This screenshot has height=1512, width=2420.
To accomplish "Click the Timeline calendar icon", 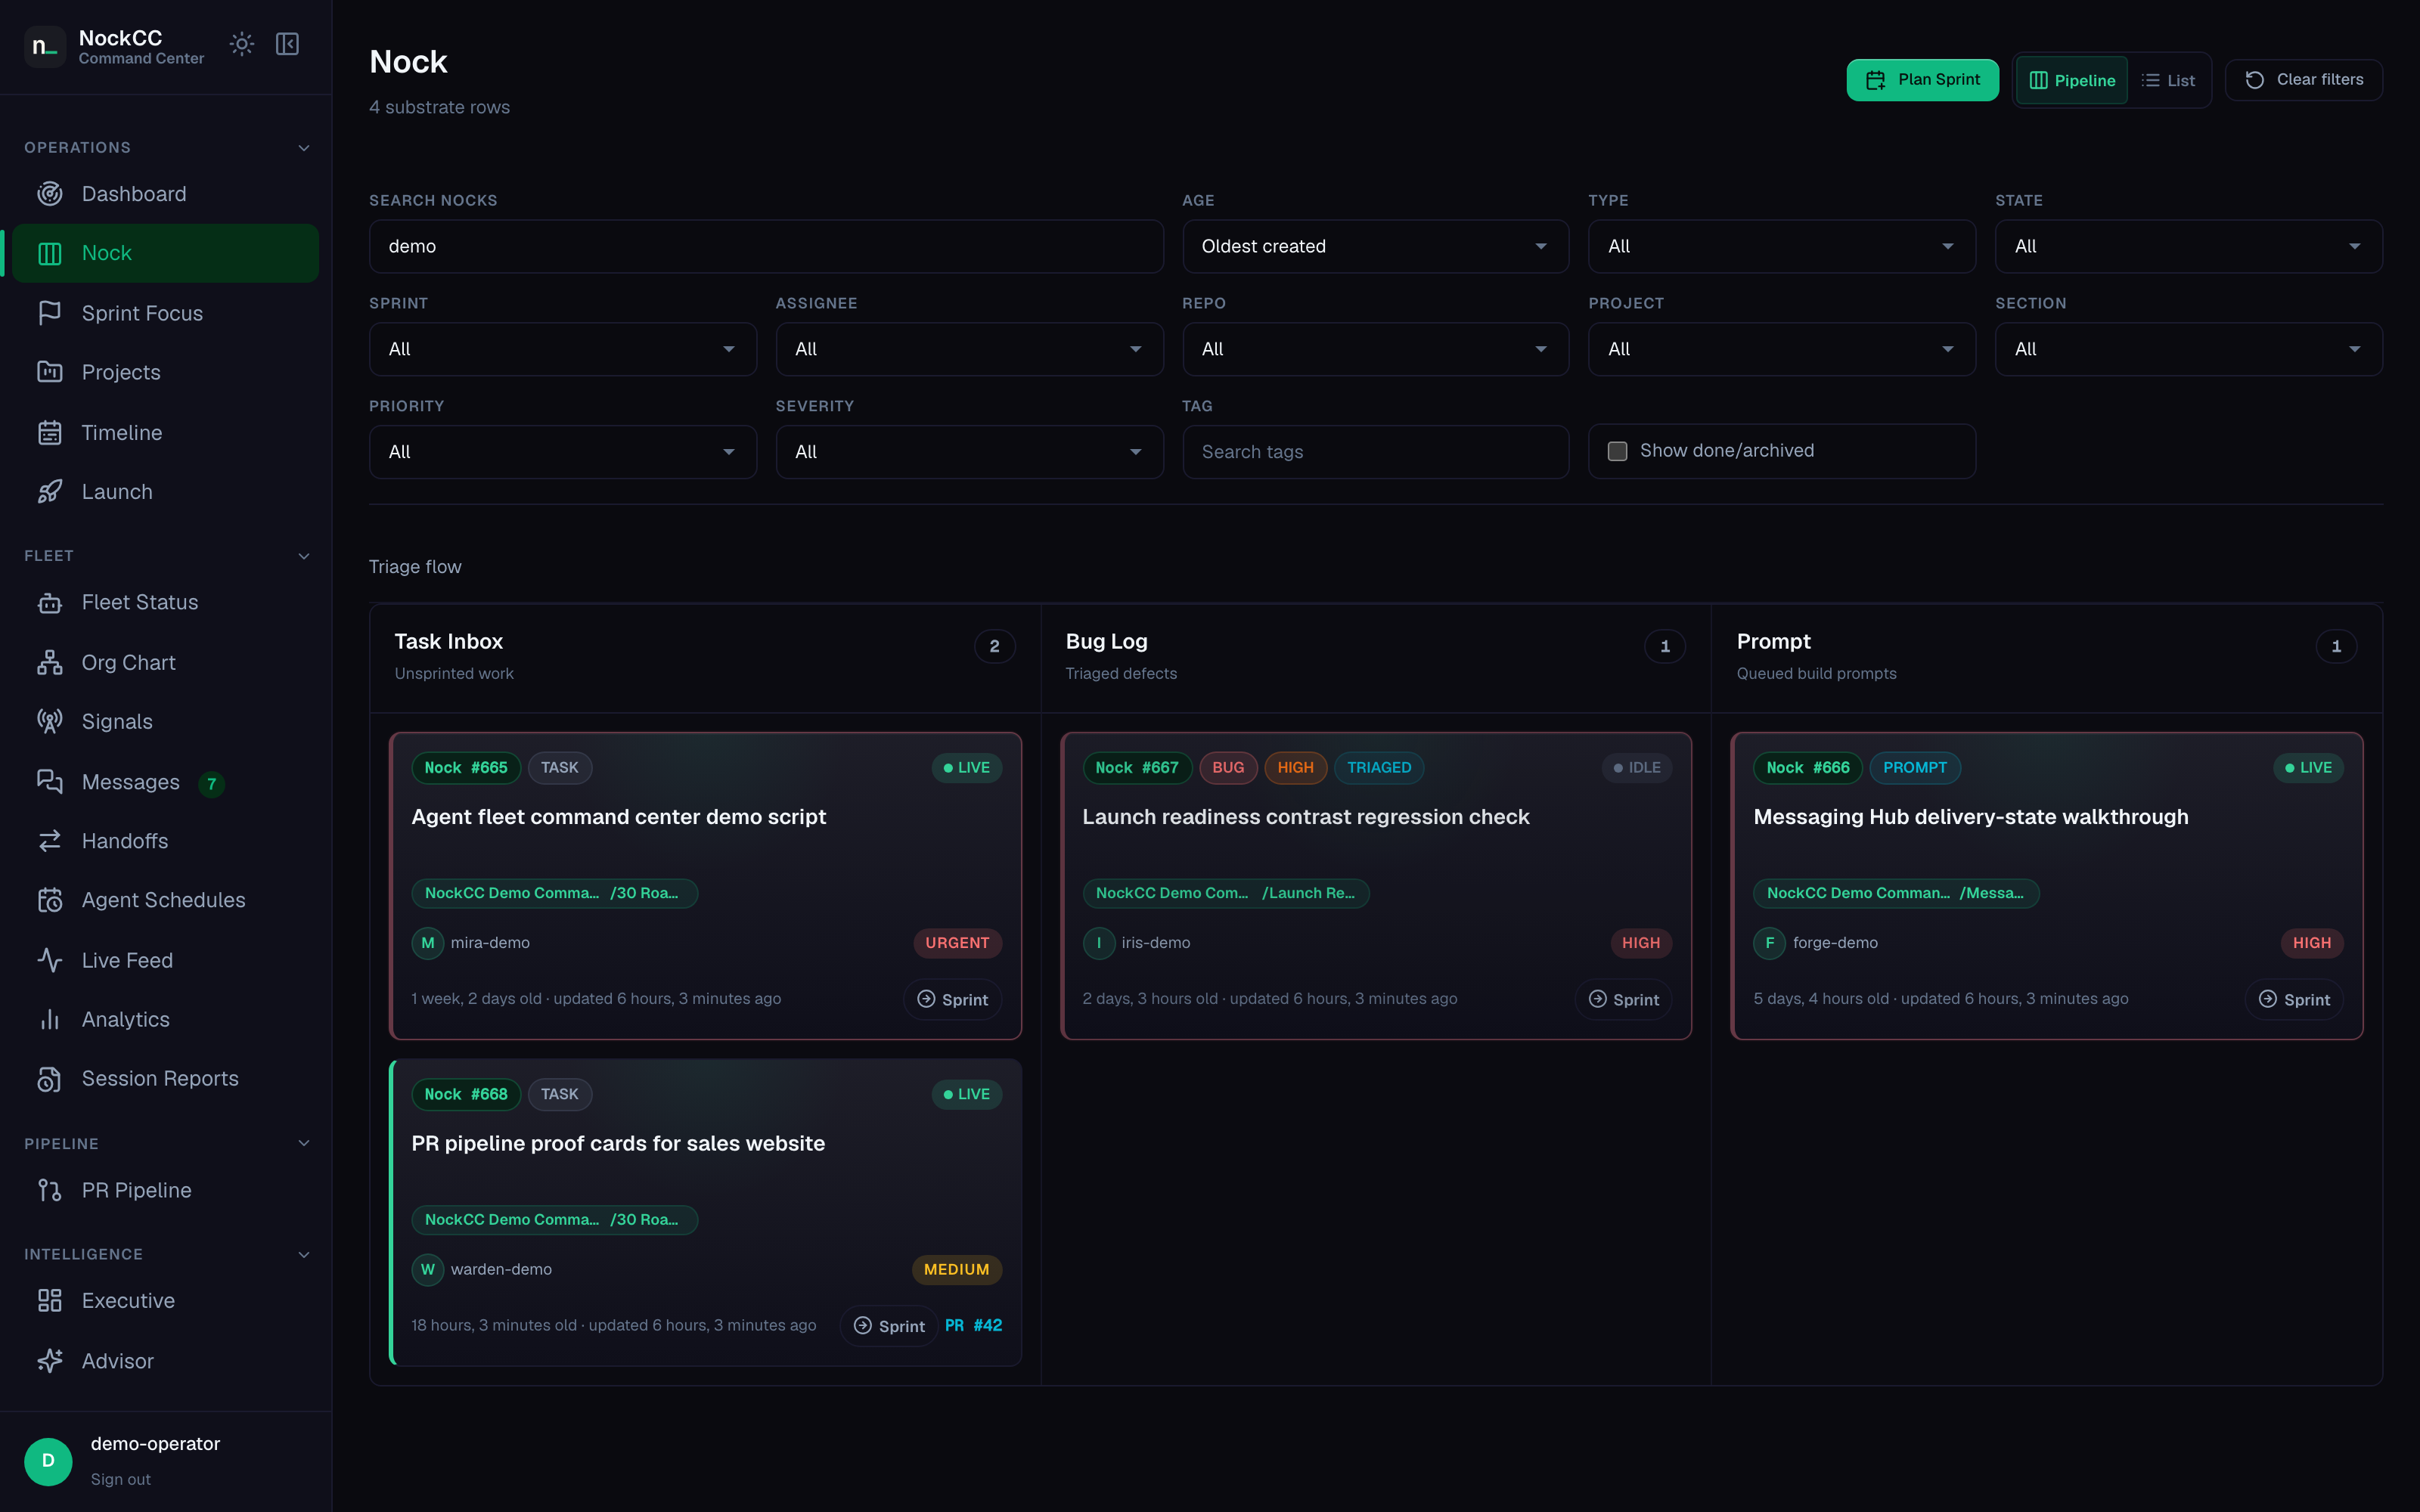I will click(x=50, y=433).
